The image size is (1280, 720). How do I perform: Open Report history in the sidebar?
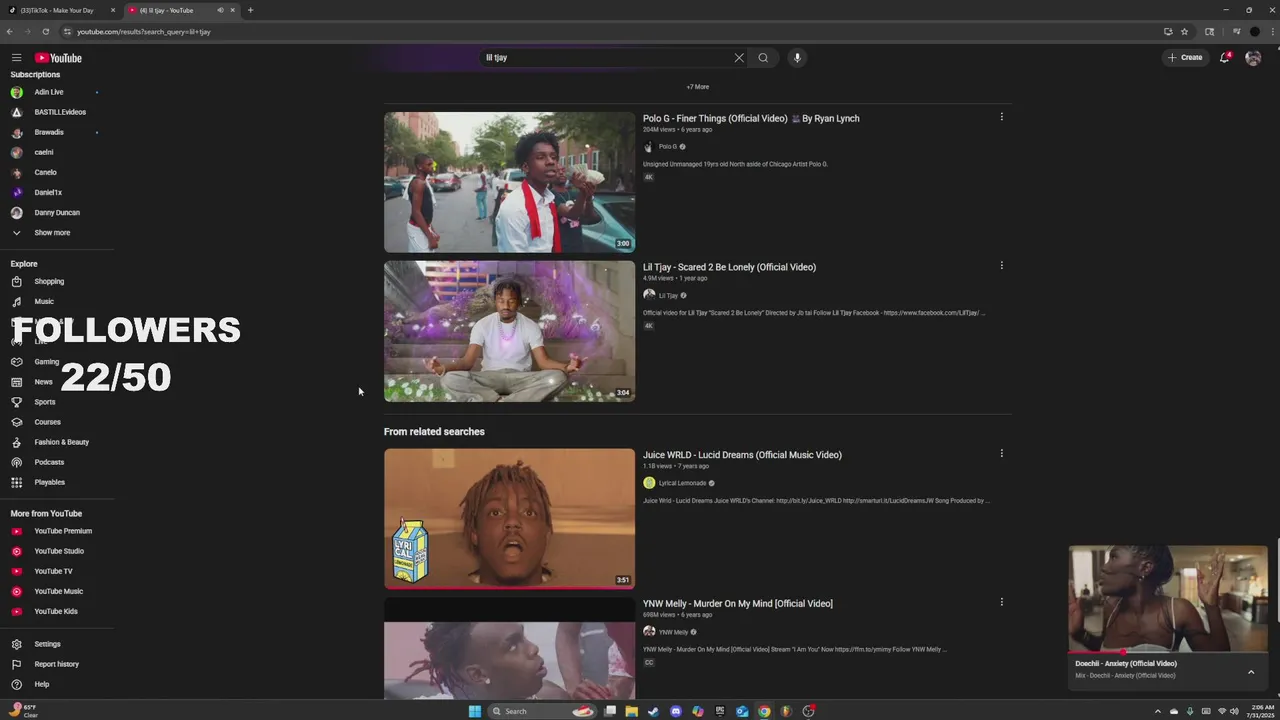[x=57, y=664]
